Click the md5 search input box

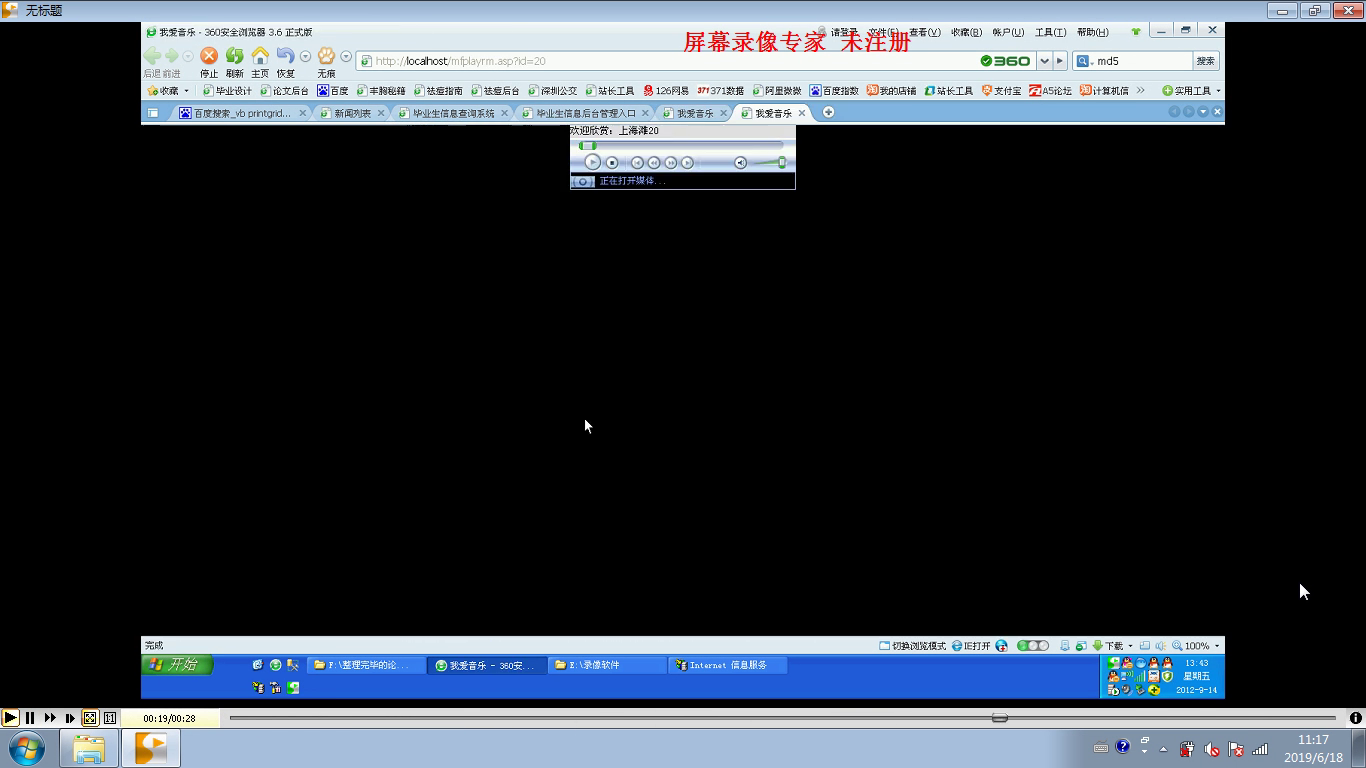pyautogui.click(x=1142, y=61)
